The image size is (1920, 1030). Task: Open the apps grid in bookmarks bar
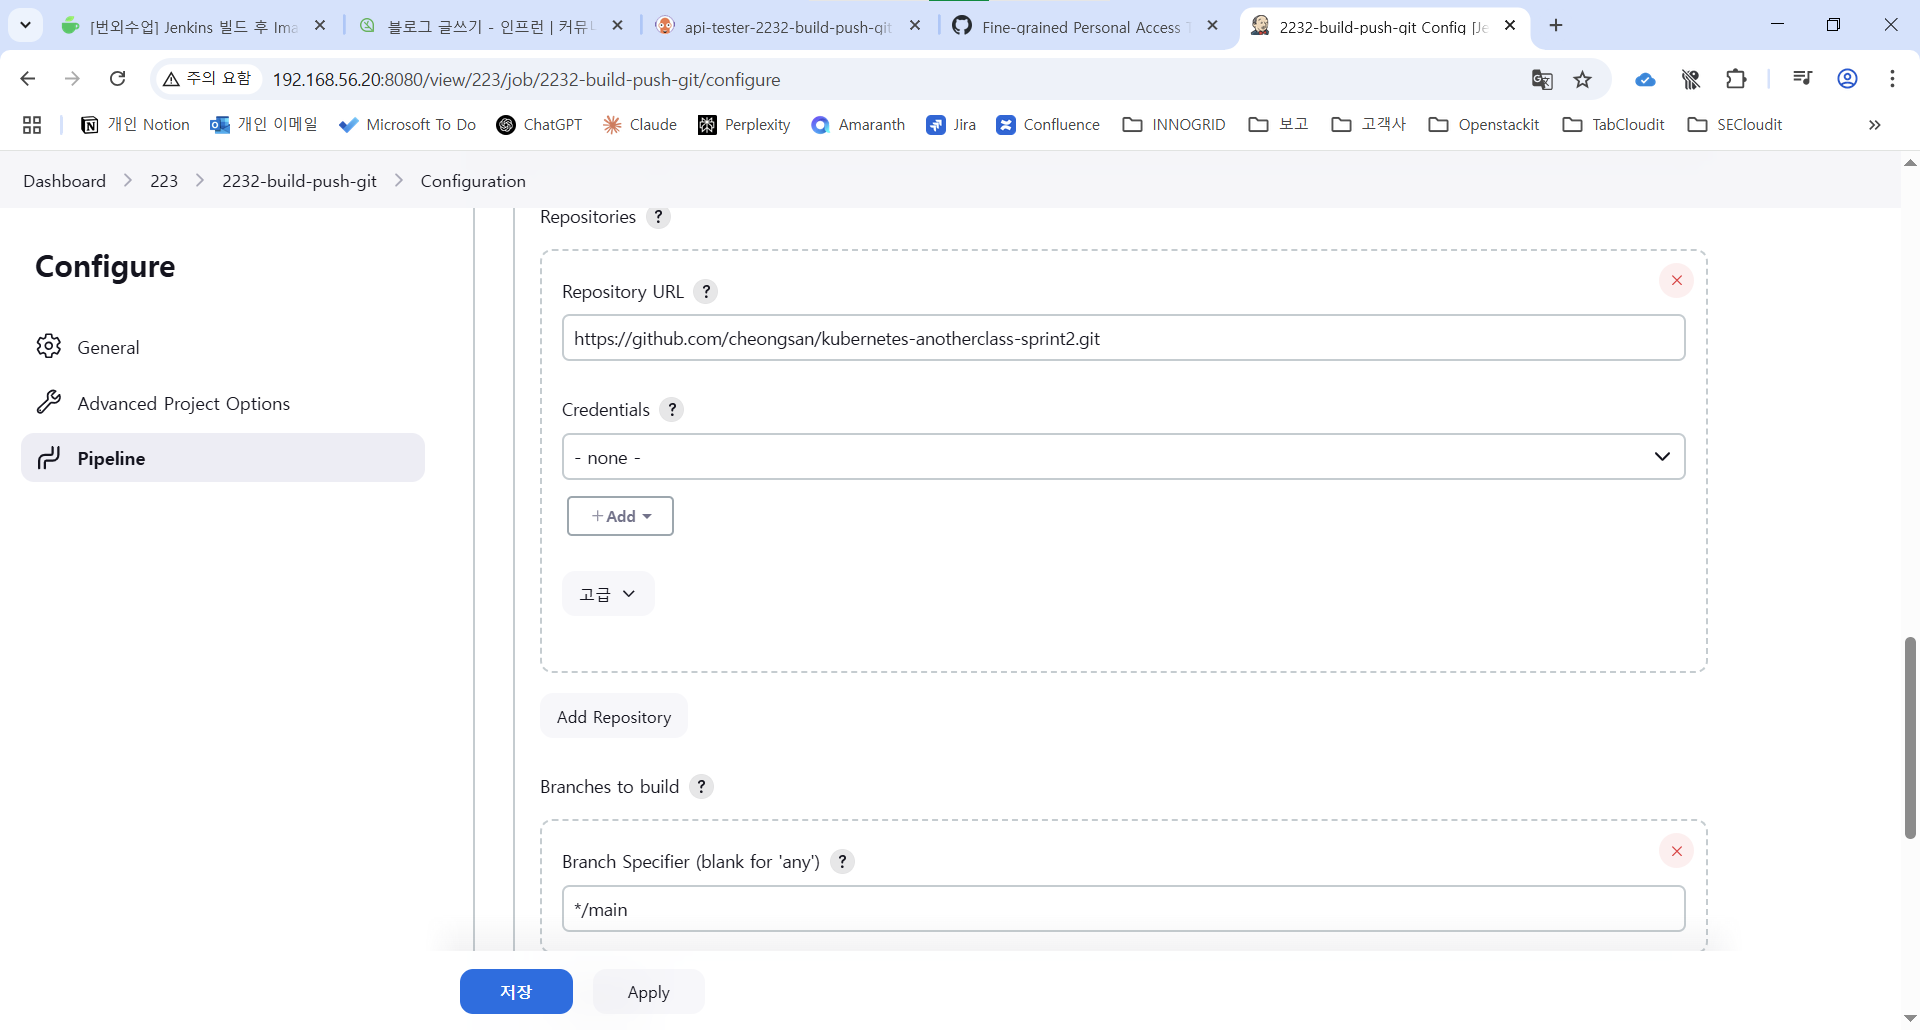[32, 125]
